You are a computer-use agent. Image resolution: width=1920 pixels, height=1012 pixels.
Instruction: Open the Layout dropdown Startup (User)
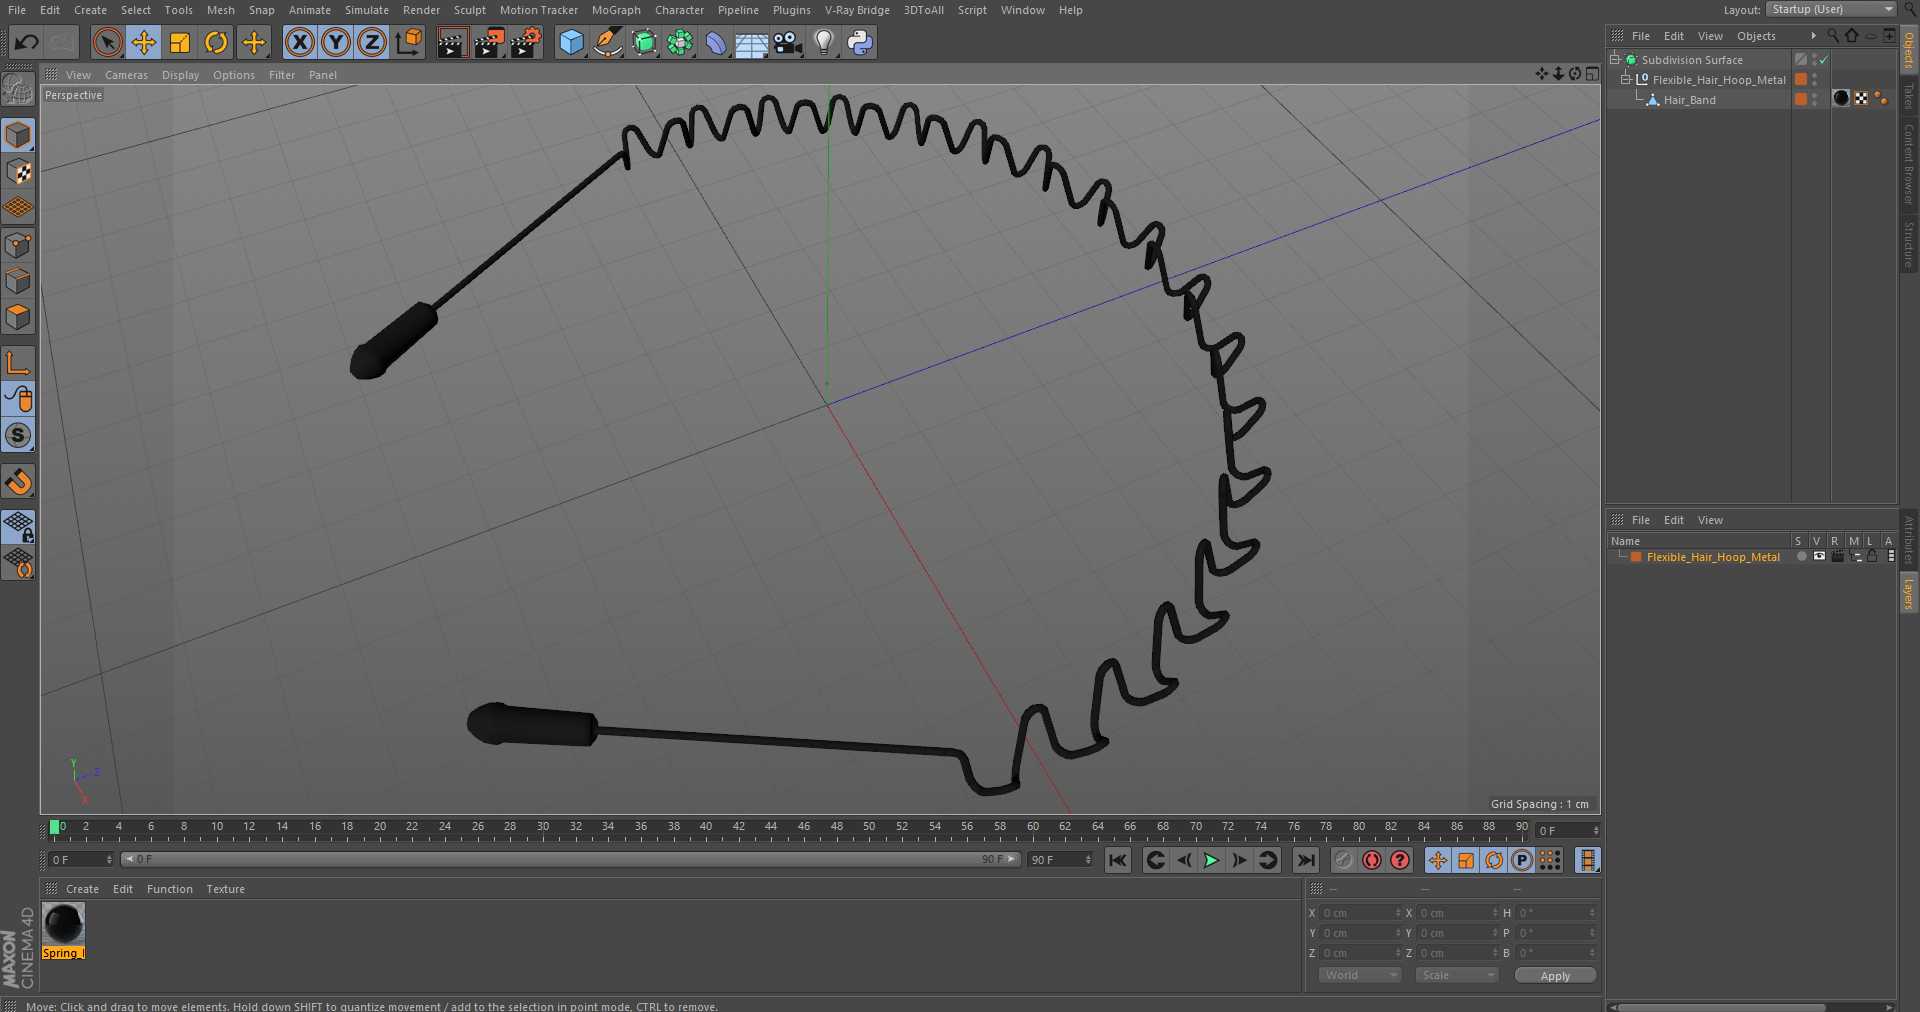click(1831, 9)
